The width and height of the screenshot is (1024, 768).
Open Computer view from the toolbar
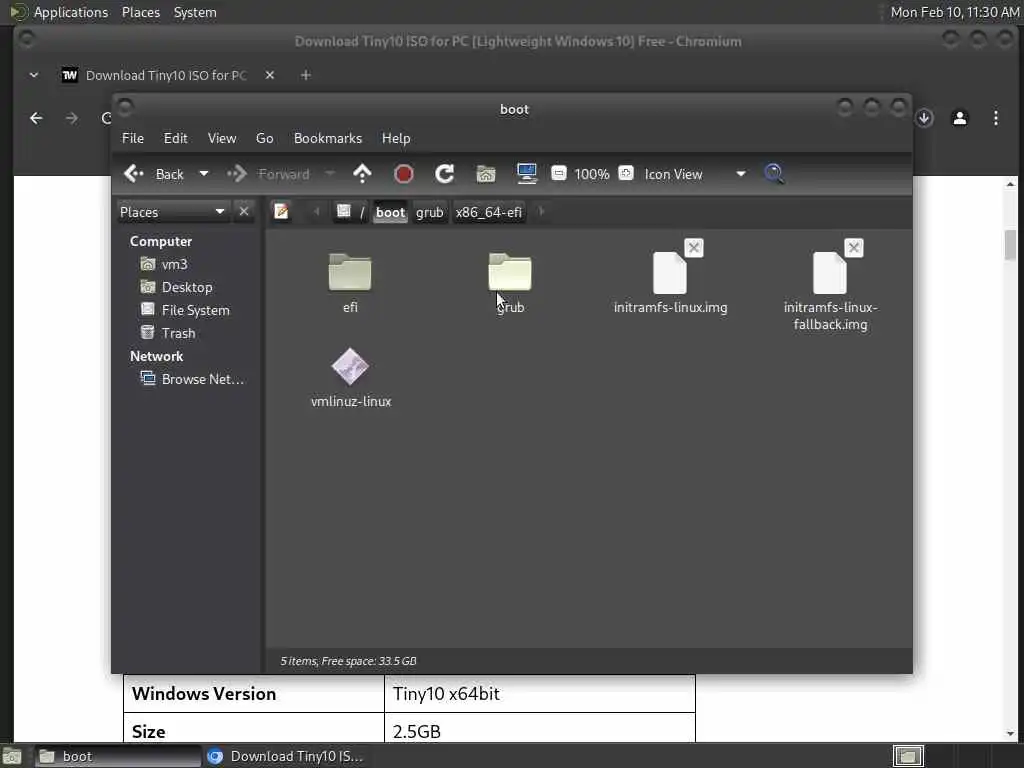(x=526, y=174)
